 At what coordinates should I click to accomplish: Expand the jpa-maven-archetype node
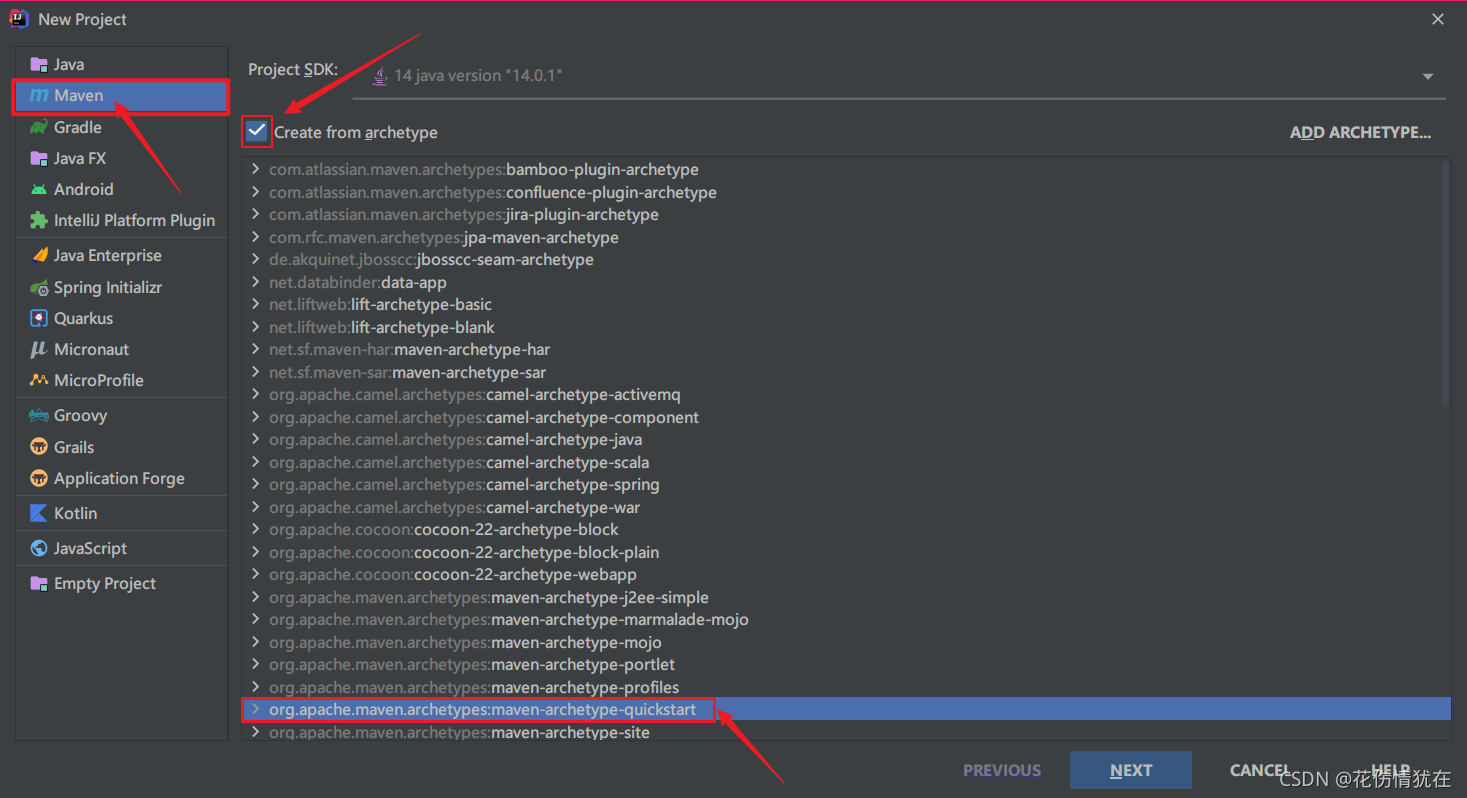256,237
